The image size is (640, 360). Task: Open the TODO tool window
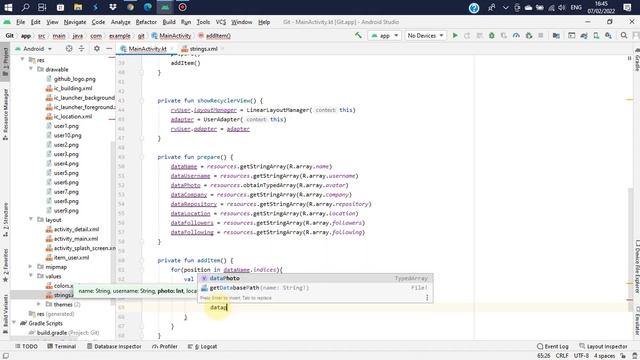[x=27, y=346]
